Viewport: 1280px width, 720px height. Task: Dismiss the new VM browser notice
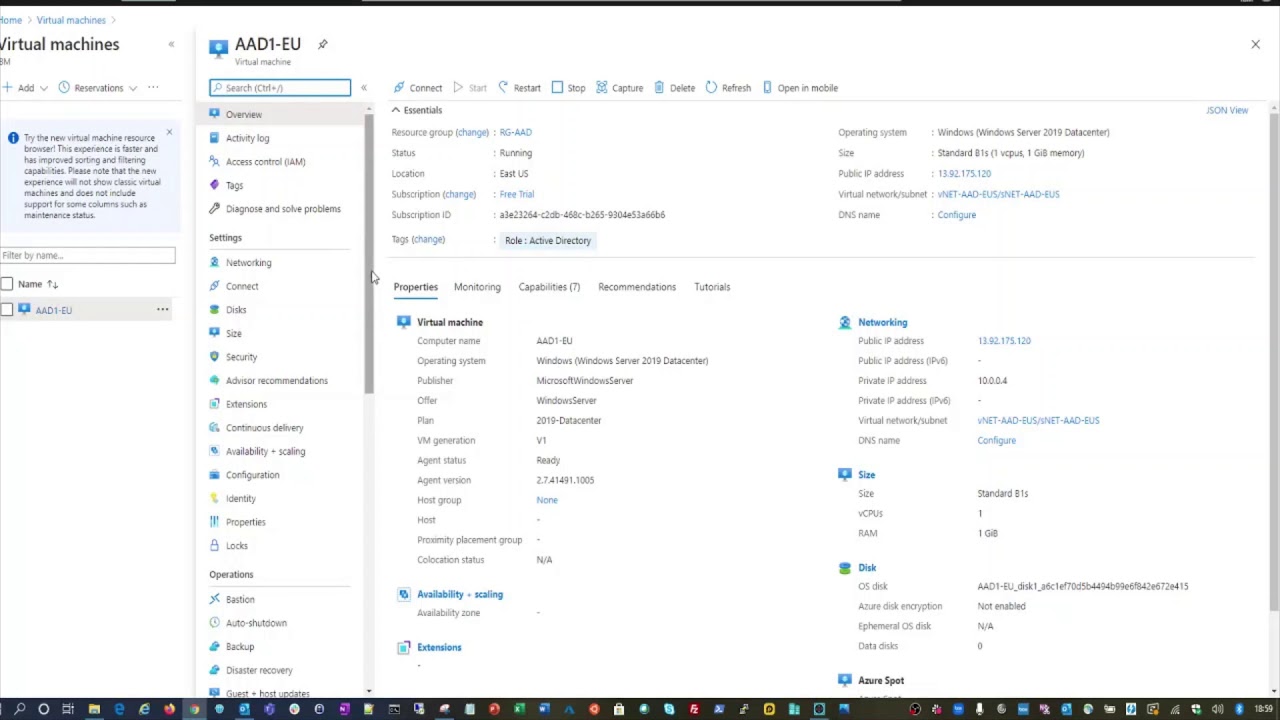tap(169, 132)
